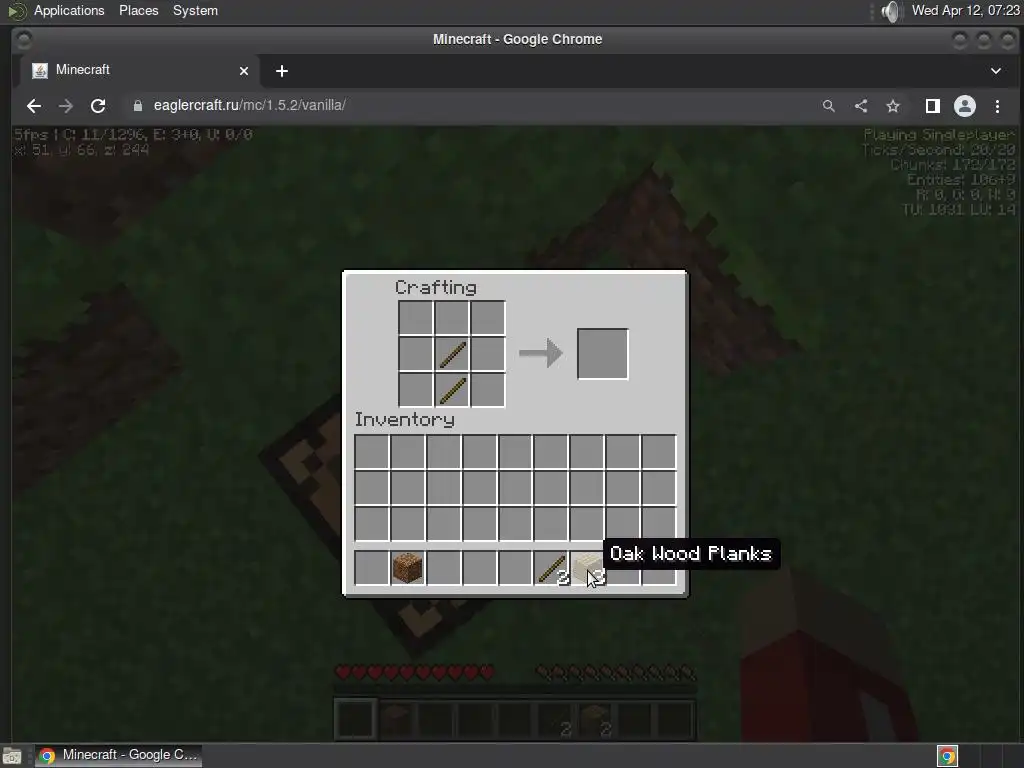This screenshot has height=768, width=1024.
Task: Click Minecraft - Google Chrome taskbar button
Action: tap(118, 755)
